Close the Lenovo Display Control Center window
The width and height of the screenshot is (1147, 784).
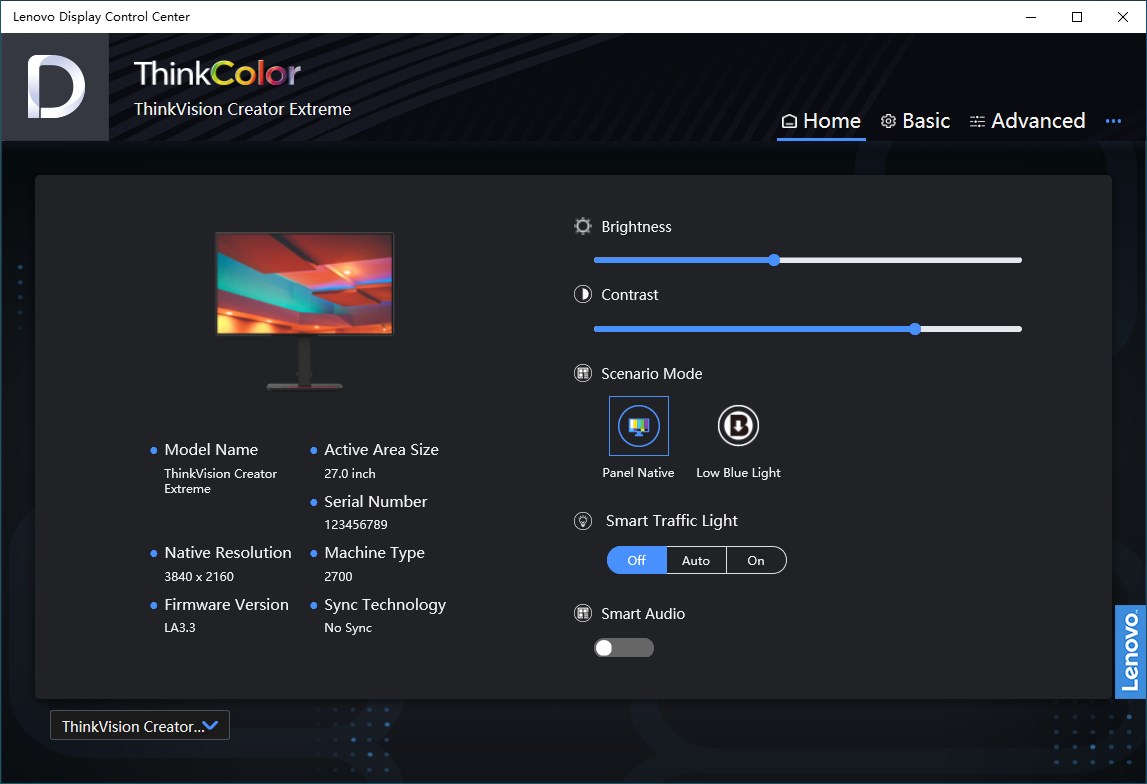(1123, 17)
